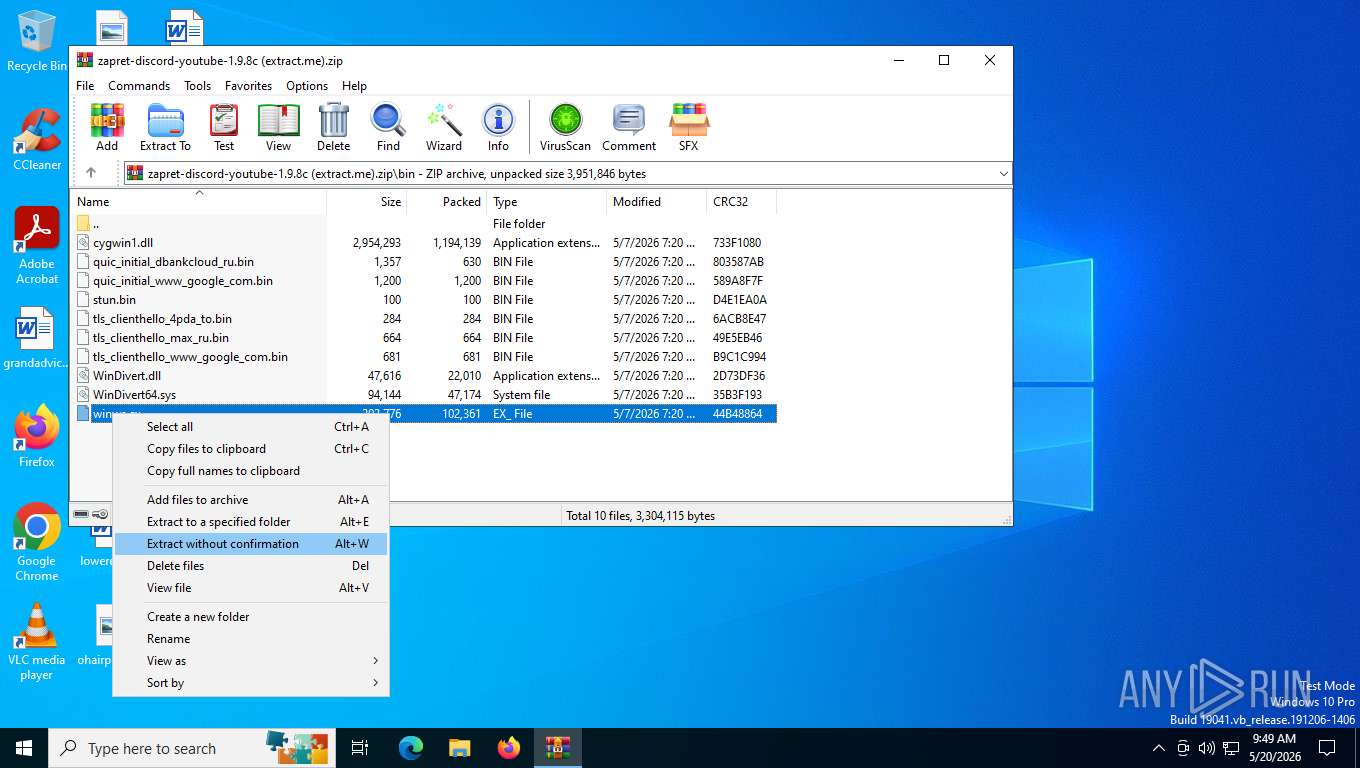Choose Delete files in context menu
The width and height of the screenshot is (1360, 768).
(x=251, y=566)
